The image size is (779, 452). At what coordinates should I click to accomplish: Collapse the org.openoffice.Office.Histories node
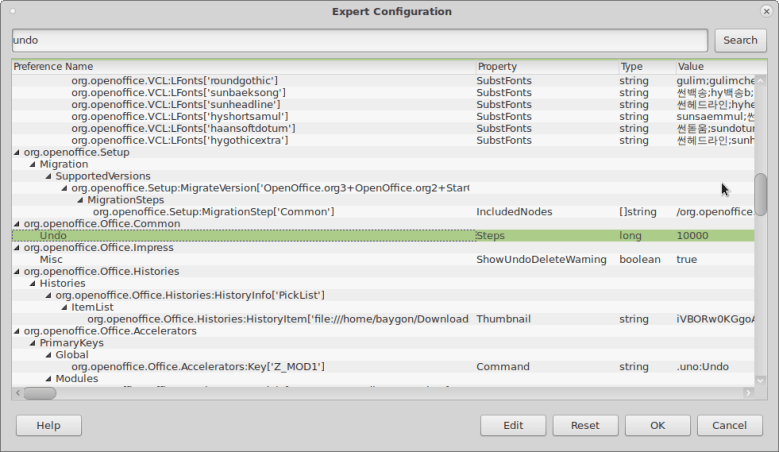(16, 272)
